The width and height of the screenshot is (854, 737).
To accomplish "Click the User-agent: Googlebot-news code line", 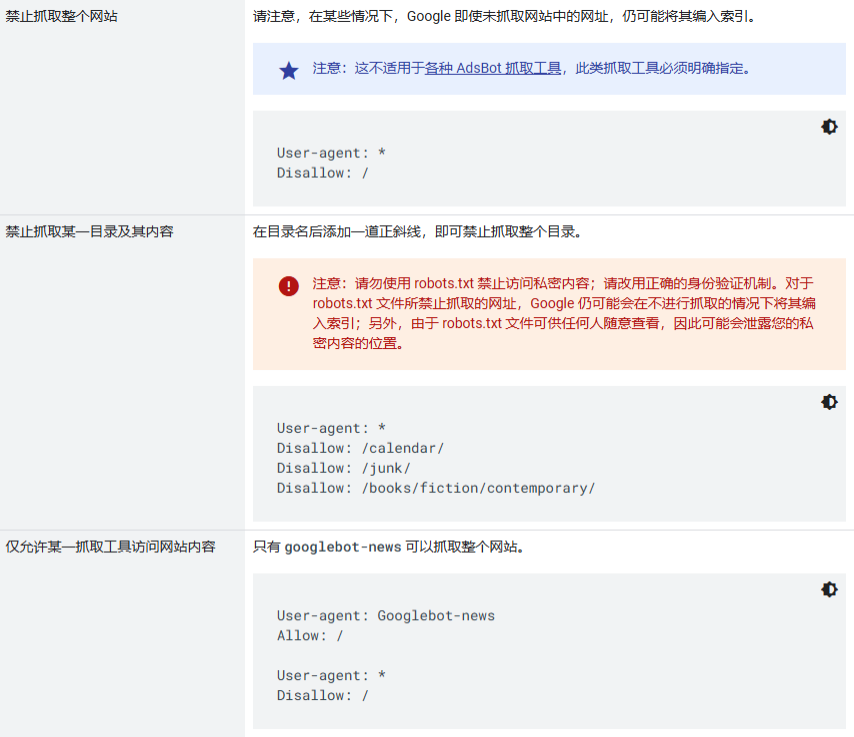I will (x=386, y=615).
